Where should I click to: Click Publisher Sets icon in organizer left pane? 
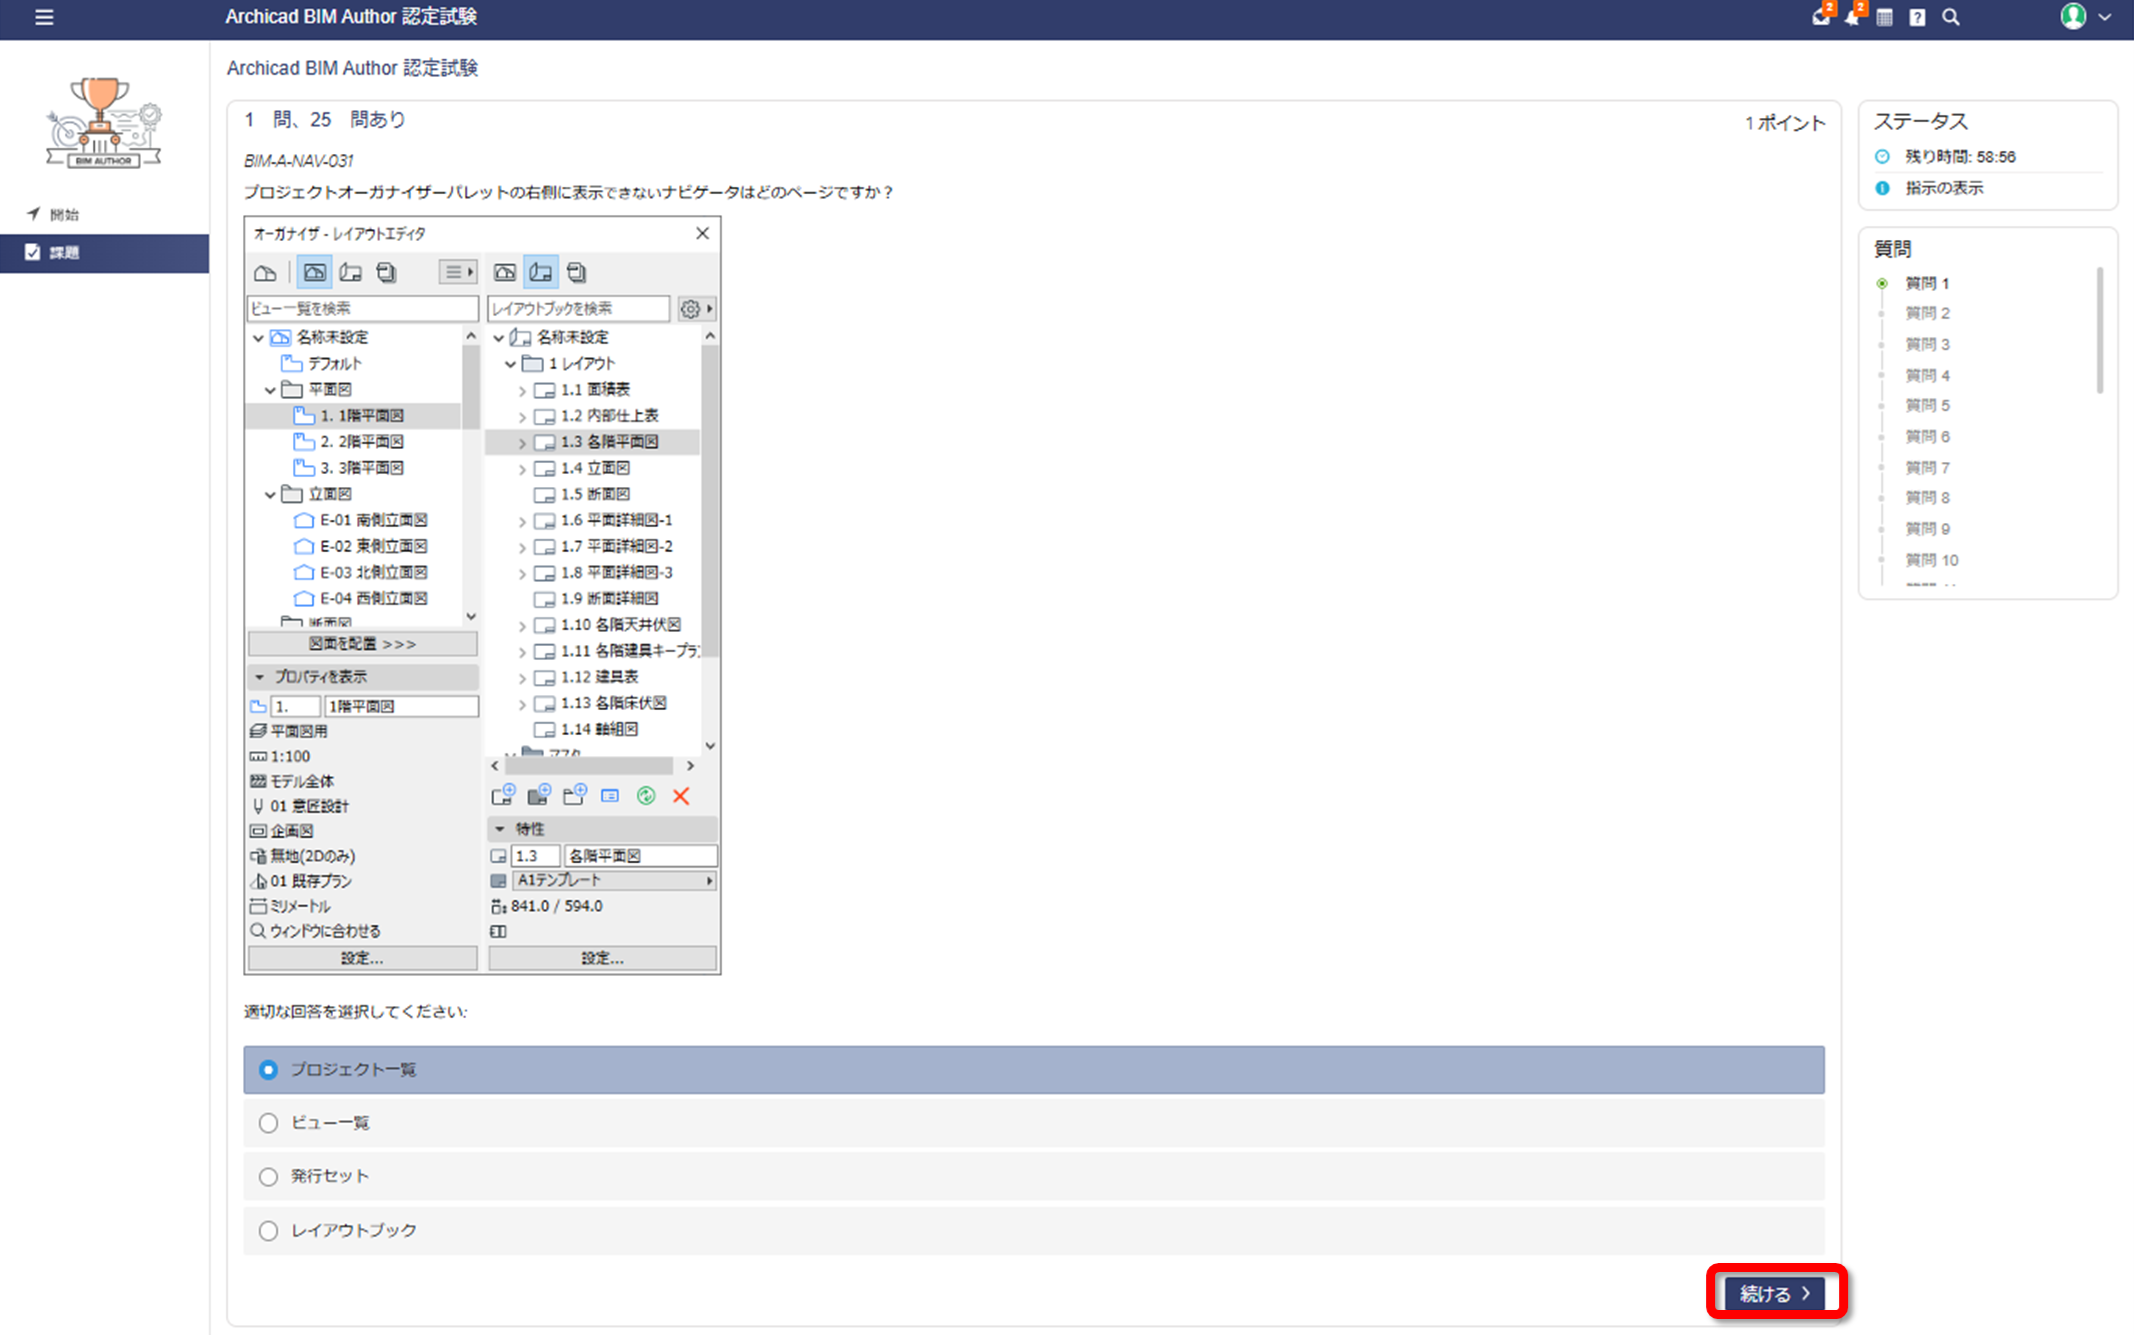386,272
